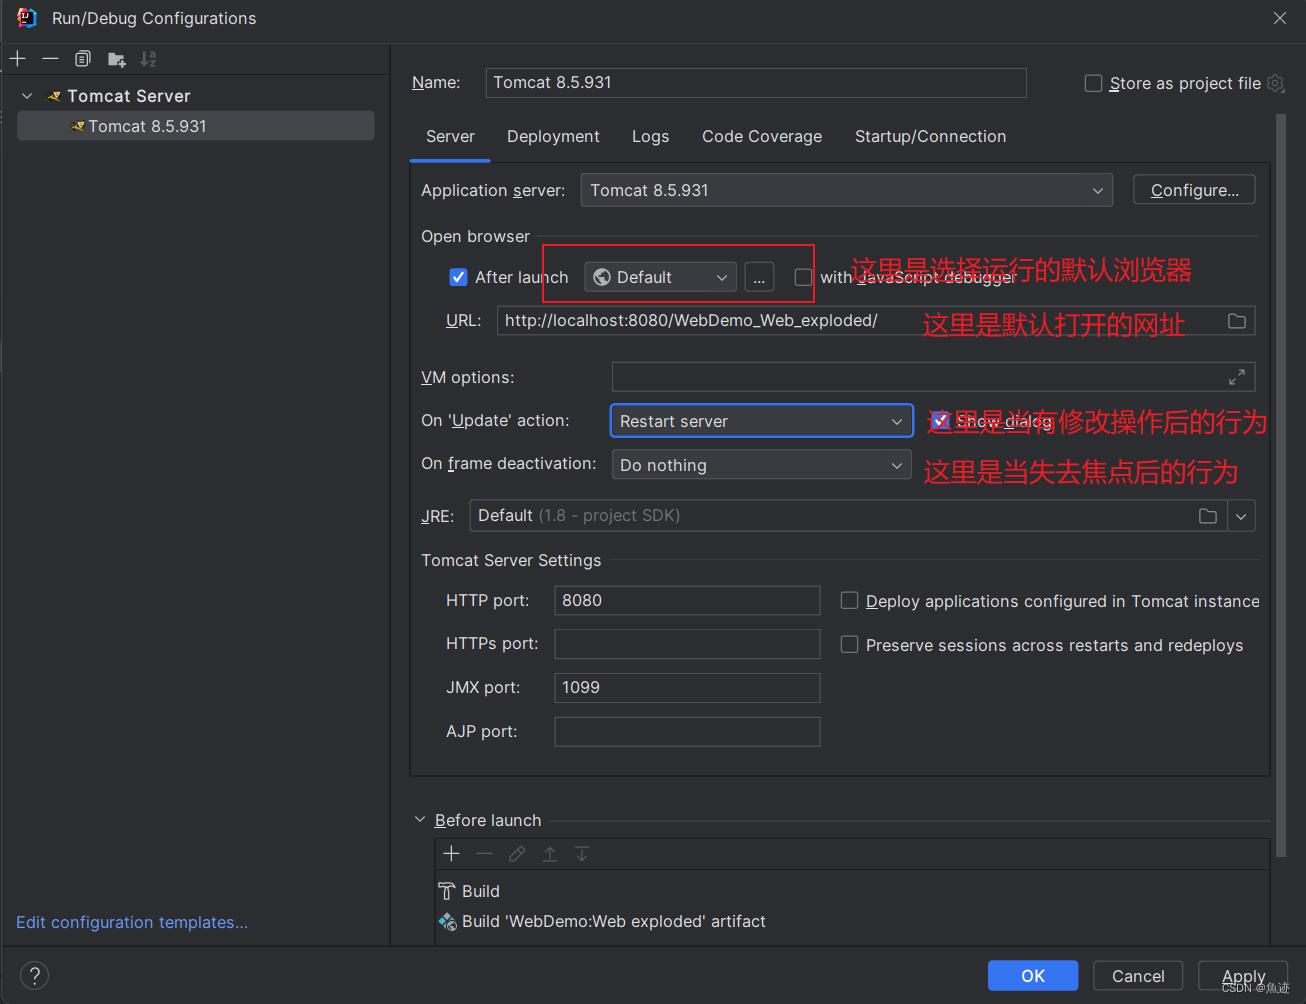The image size is (1306, 1004).
Task: Click the Apply button
Action: [1243, 976]
